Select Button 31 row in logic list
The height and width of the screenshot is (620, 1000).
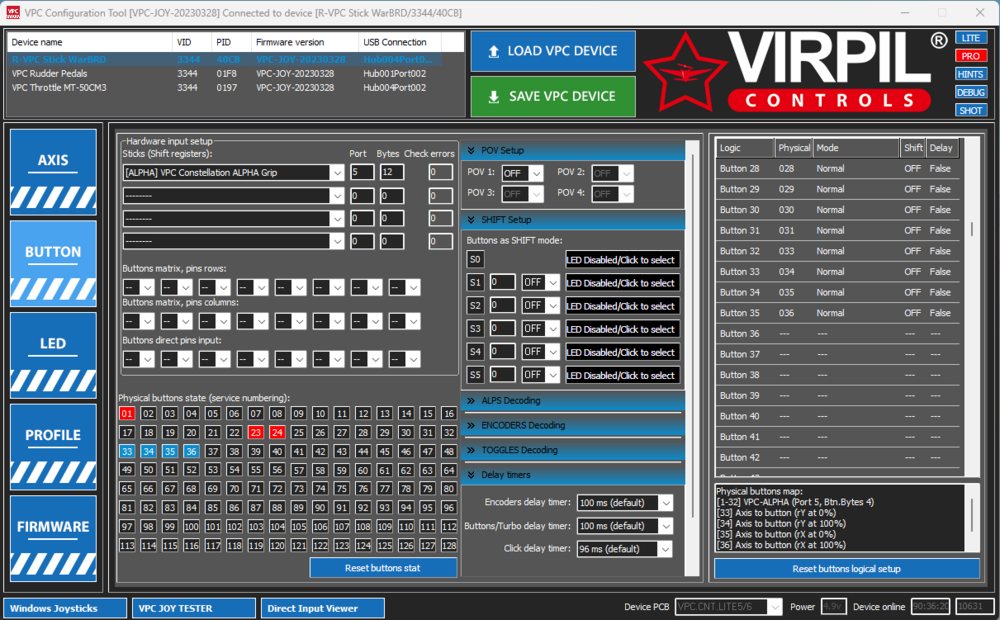[x=838, y=230]
